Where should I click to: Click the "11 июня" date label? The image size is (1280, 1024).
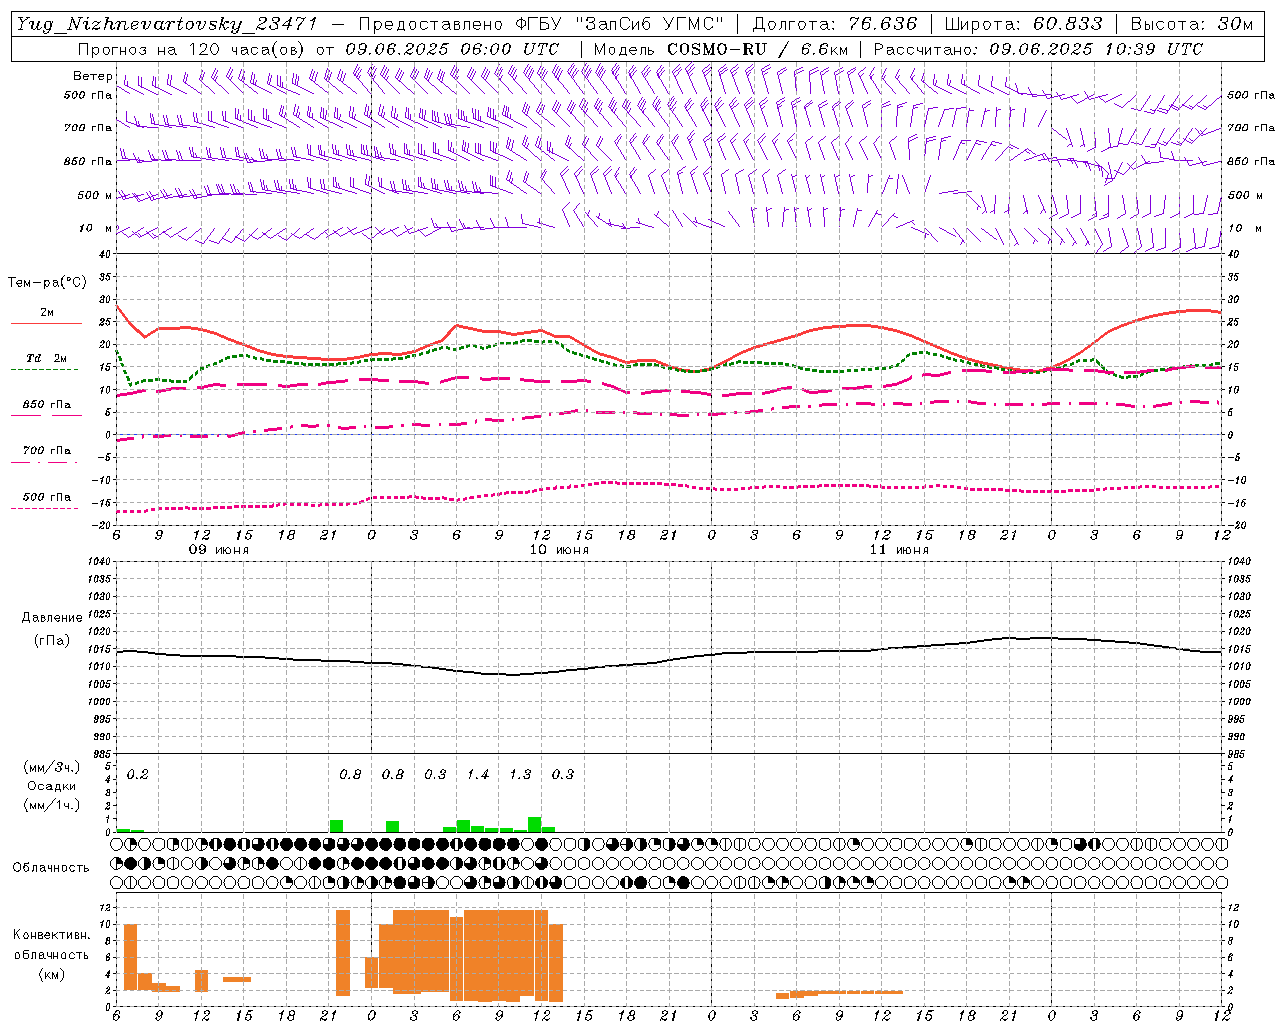tap(899, 550)
